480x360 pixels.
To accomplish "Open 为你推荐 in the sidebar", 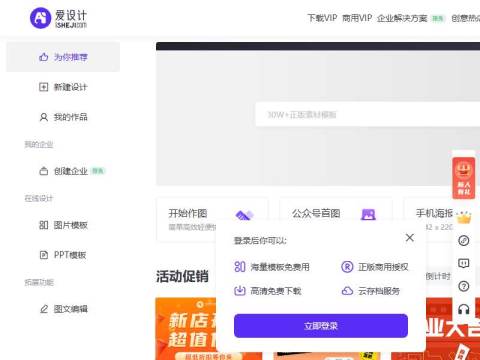I will pos(63,57).
